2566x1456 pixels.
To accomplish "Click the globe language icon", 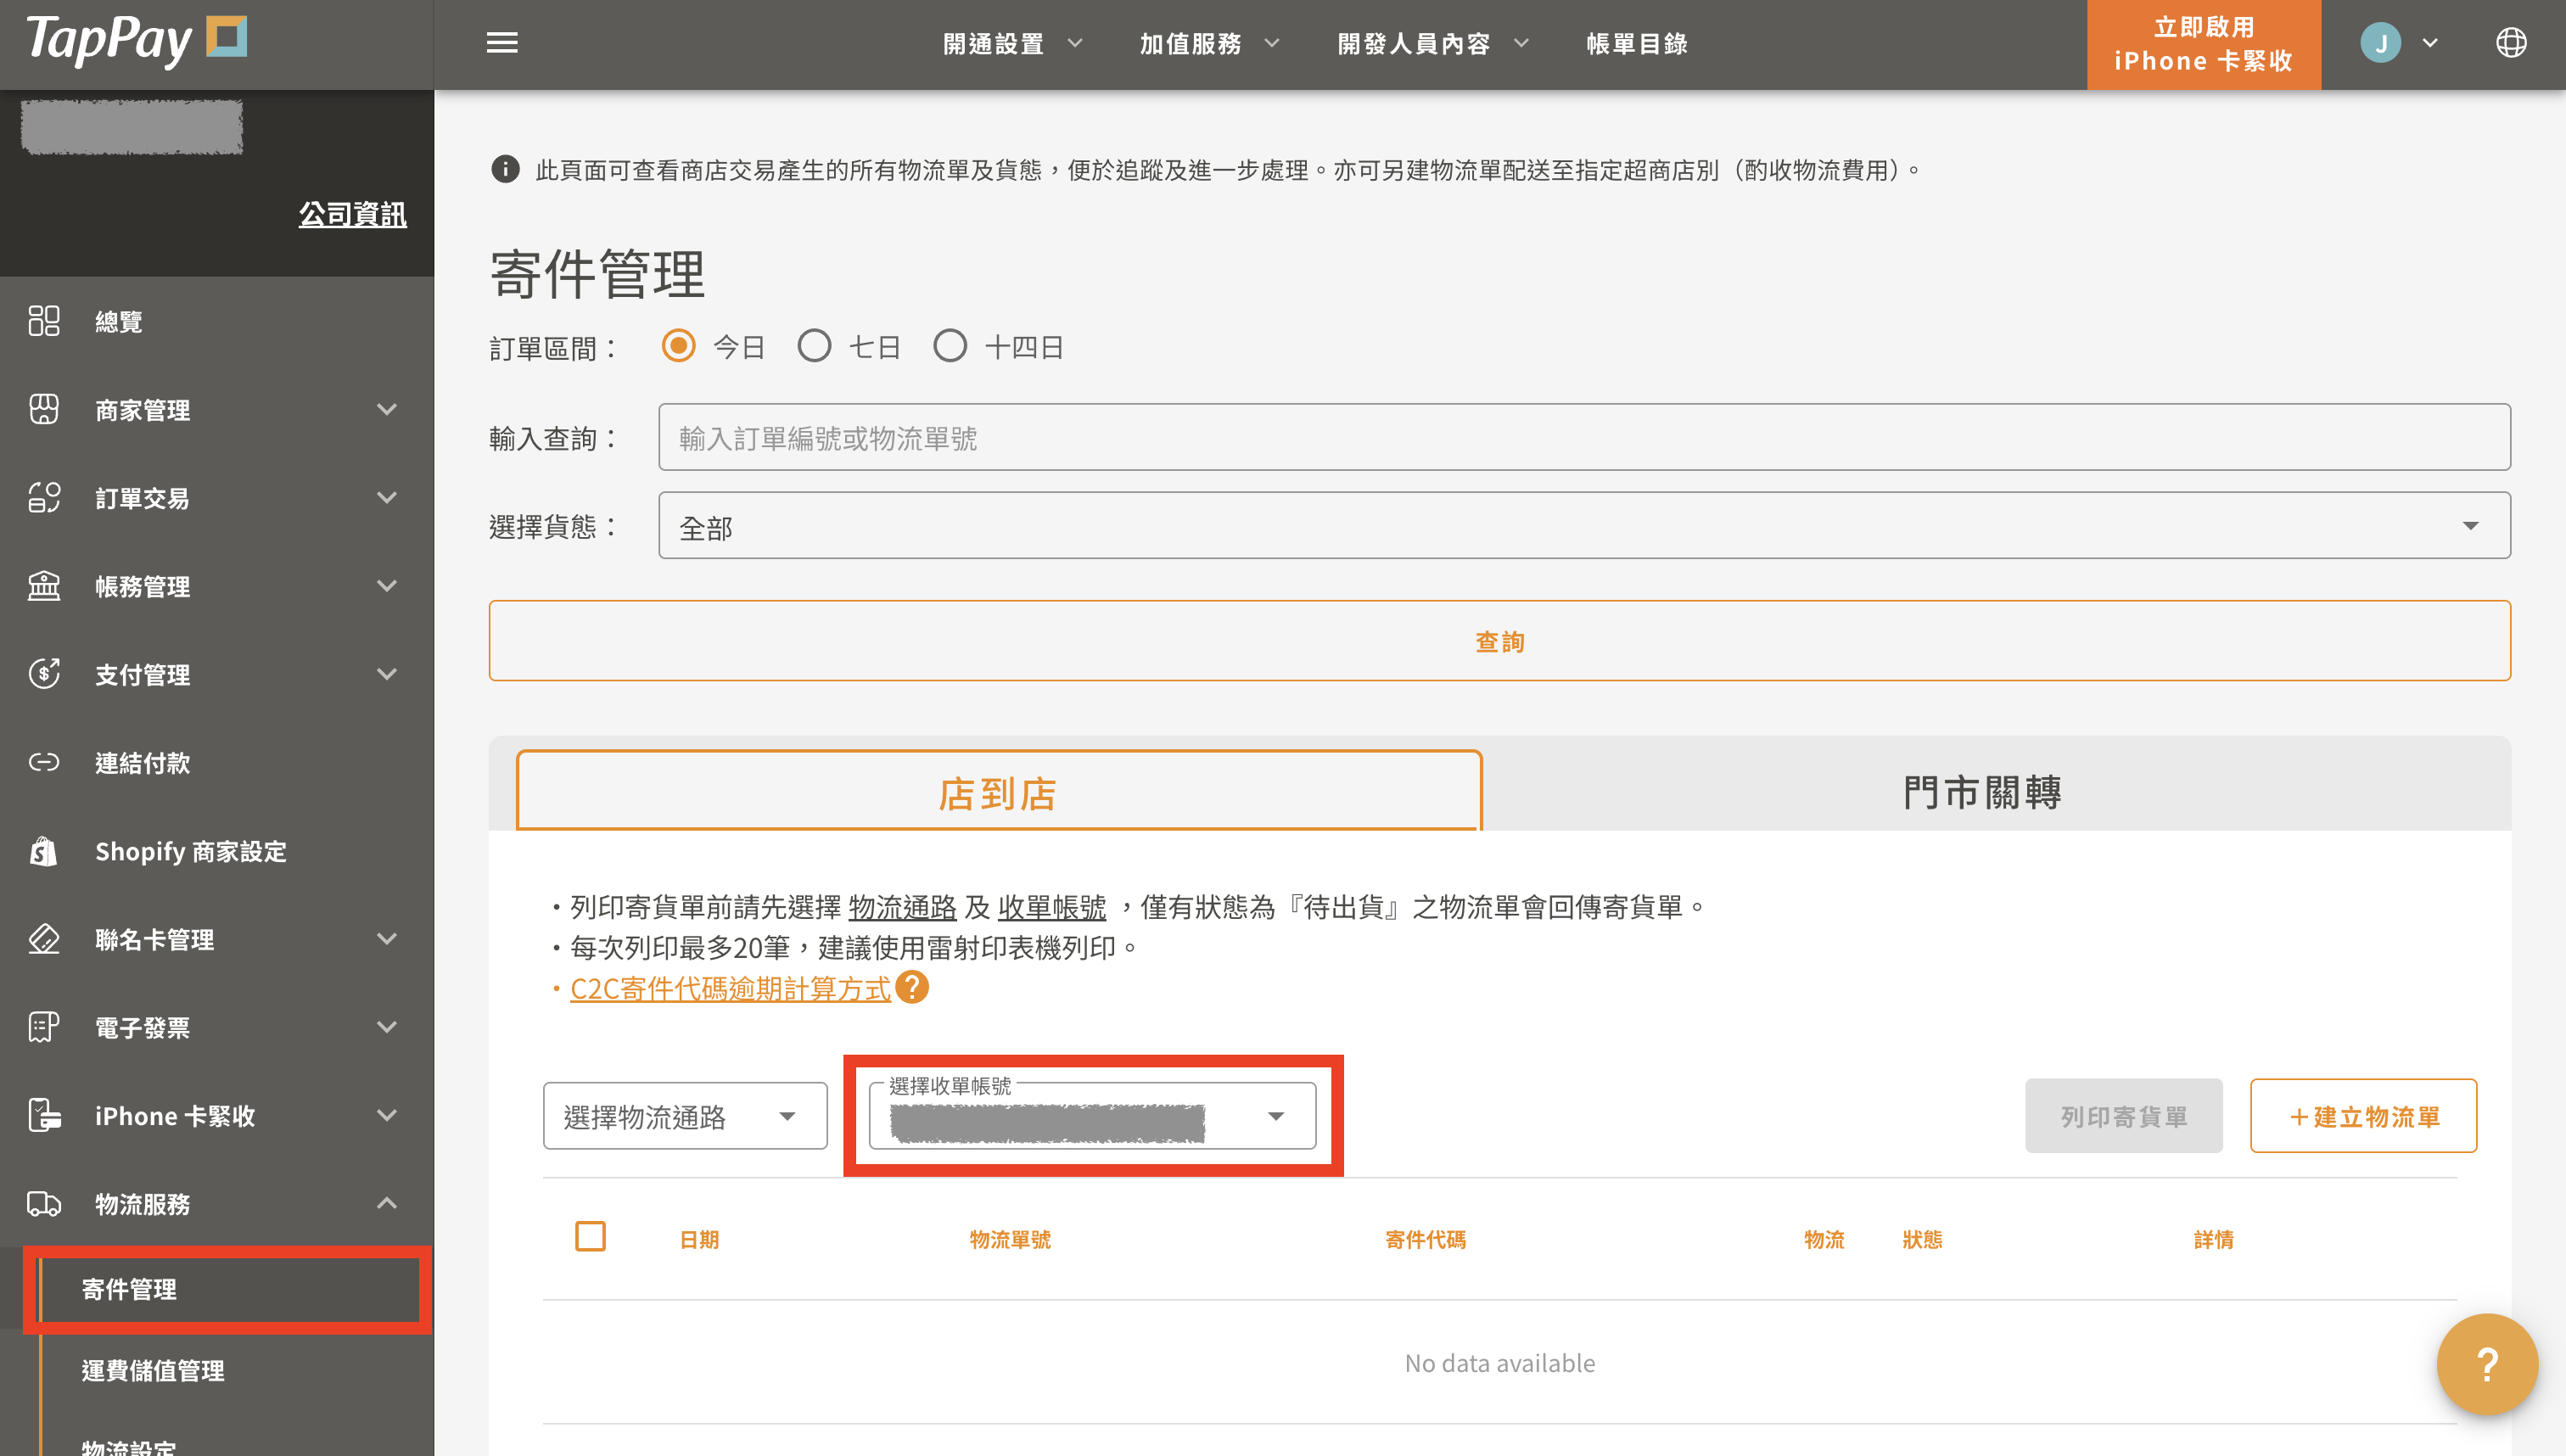I will 2511,43.
